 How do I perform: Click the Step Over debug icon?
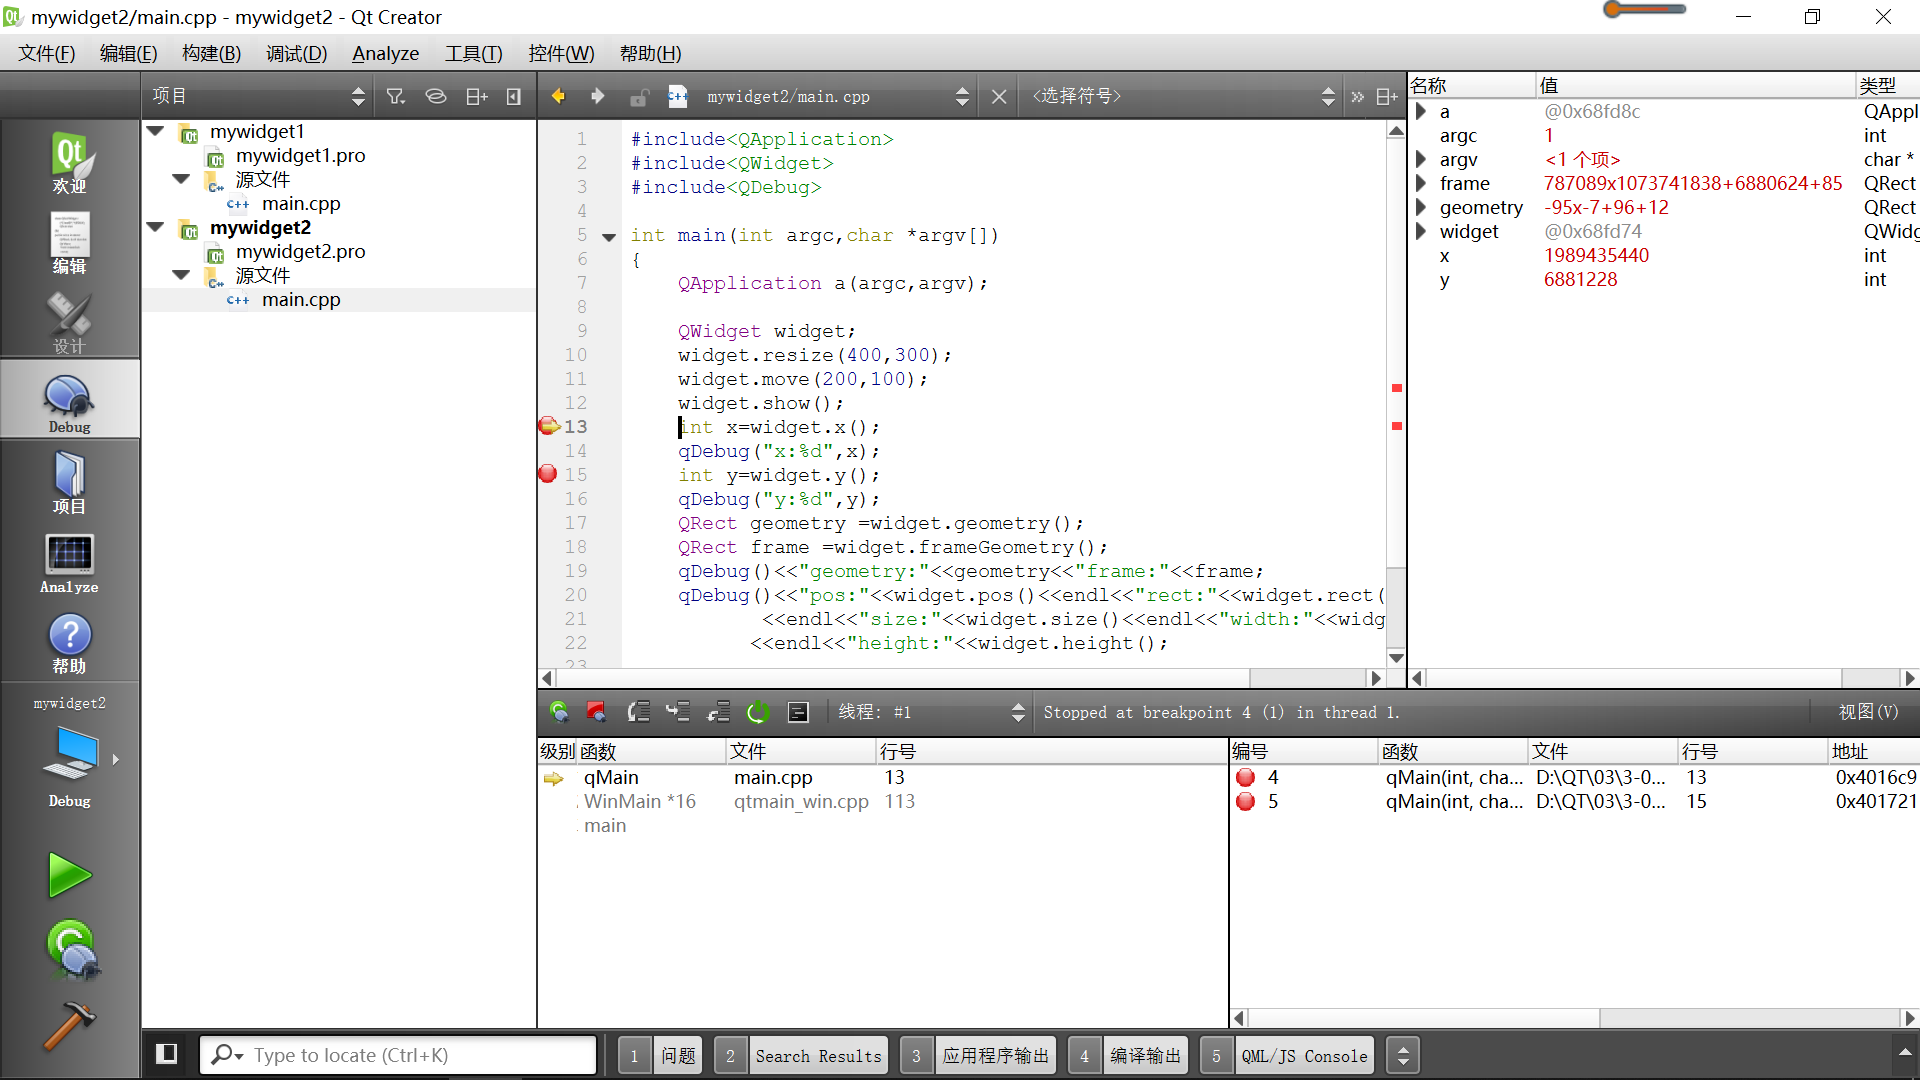pyautogui.click(x=638, y=712)
